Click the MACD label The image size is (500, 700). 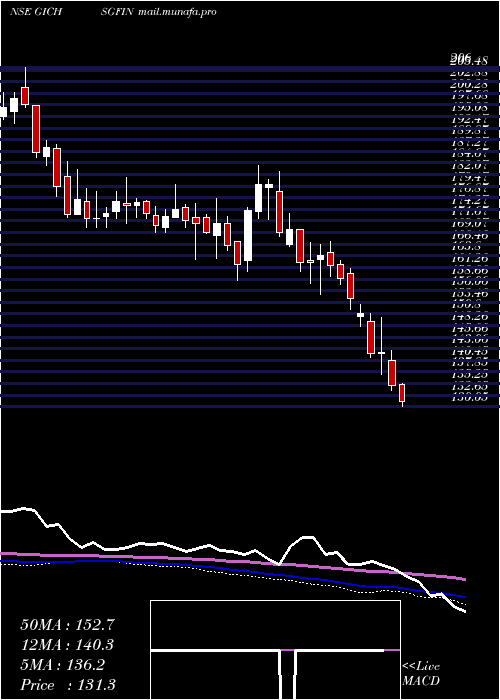[x=421, y=681]
